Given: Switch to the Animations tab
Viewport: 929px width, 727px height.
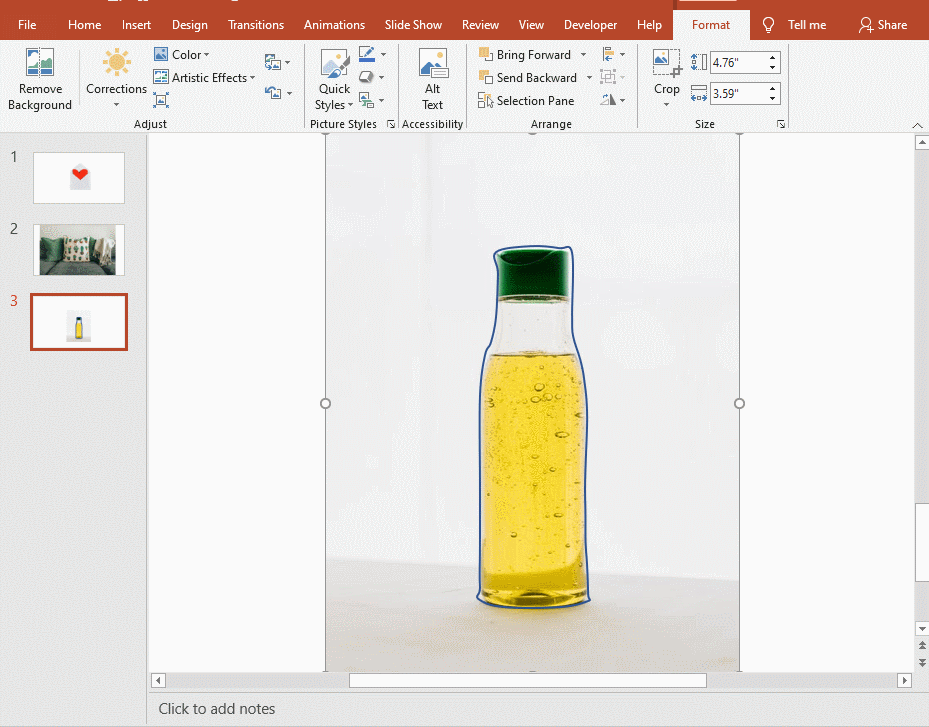Looking at the screenshot, I should (x=334, y=25).
